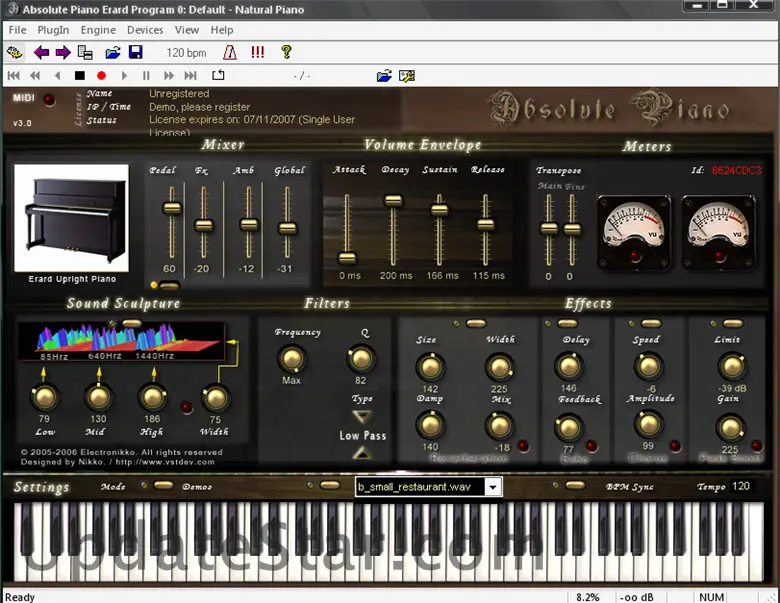Click the Tempo value field showing 120
This screenshot has width=780, height=603.
741,486
